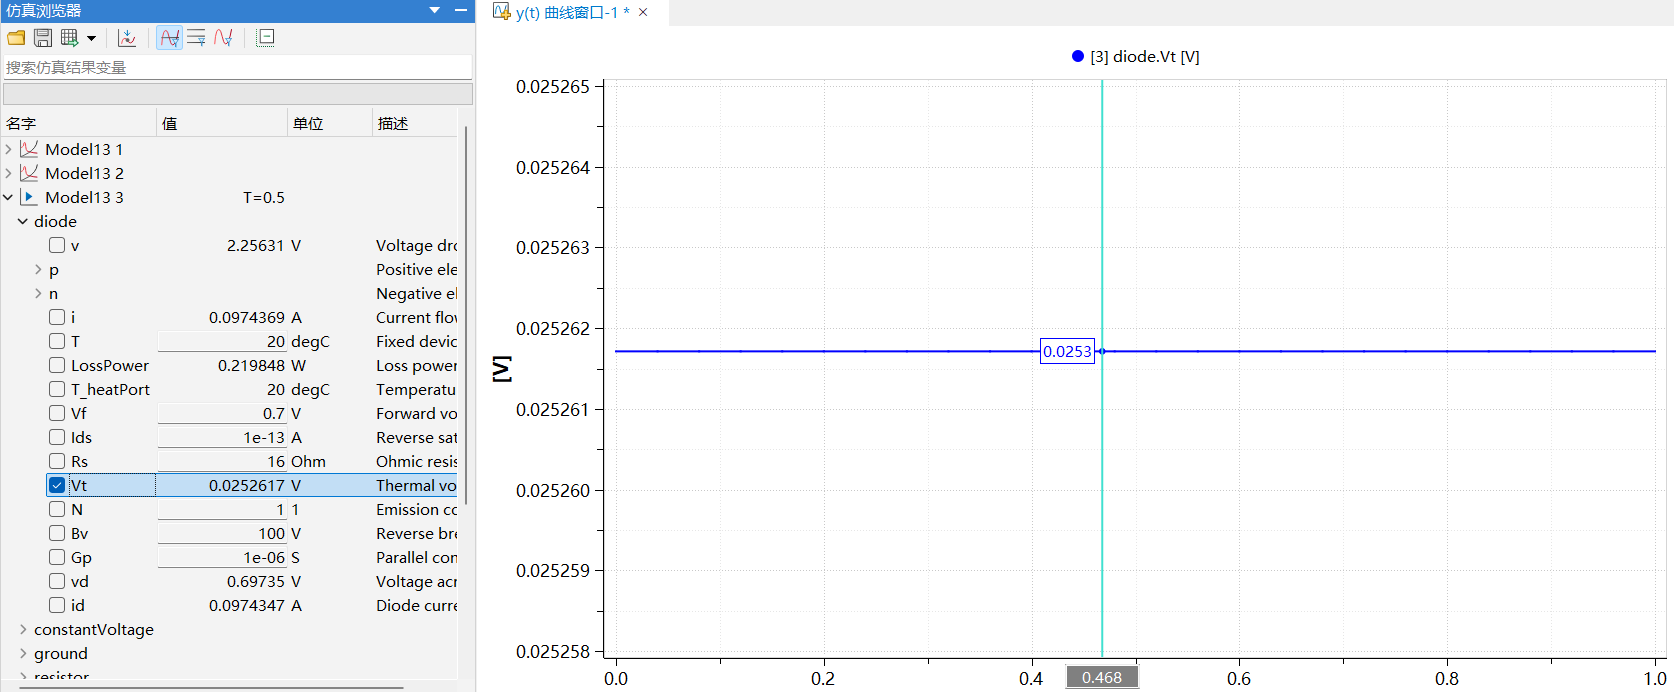Enable the i variable checkbox
Viewport: 1674px width, 692px height.
(57, 317)
